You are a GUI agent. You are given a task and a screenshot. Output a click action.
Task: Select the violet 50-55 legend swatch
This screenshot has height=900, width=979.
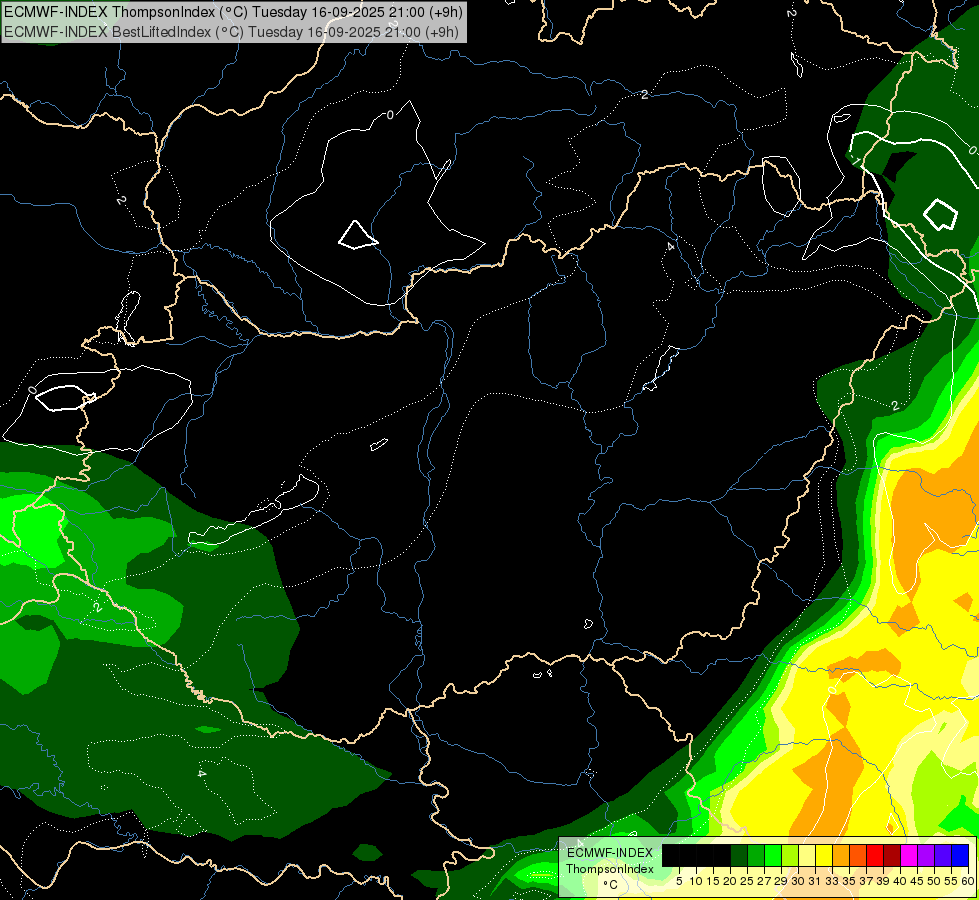[x=943, y=856]
